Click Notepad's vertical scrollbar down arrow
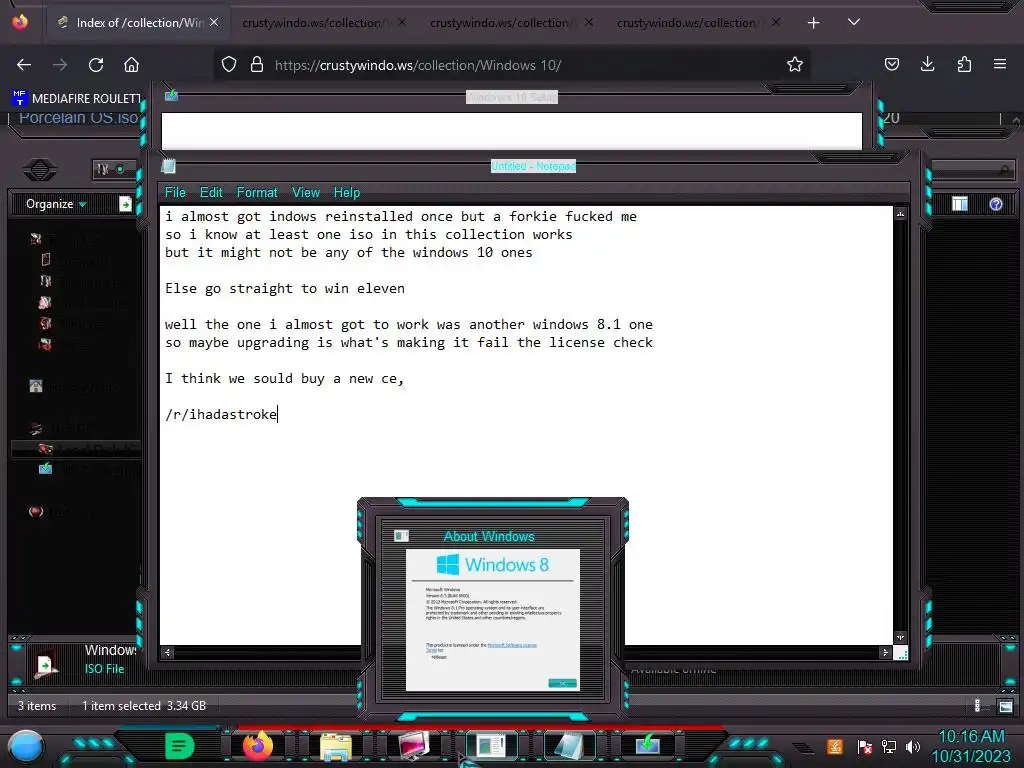Screen dimensions: 1024x768 [901, 637]
